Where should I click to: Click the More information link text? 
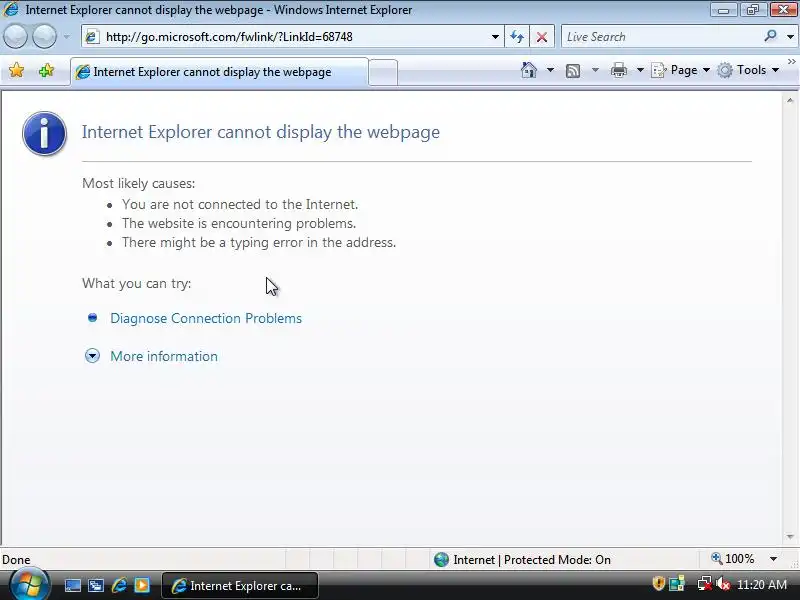[164, 356]
